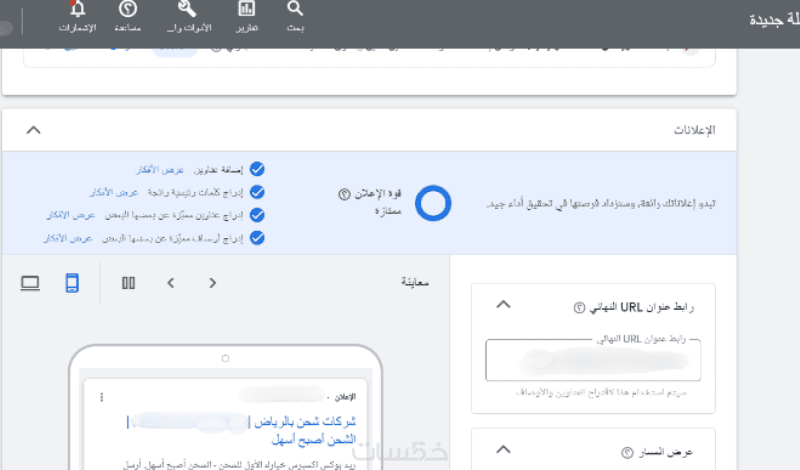Image resolution: width=800 pixels, height=470 pixels.
Task: Click the ad strength circle indicator
Action: coord(433,203)
